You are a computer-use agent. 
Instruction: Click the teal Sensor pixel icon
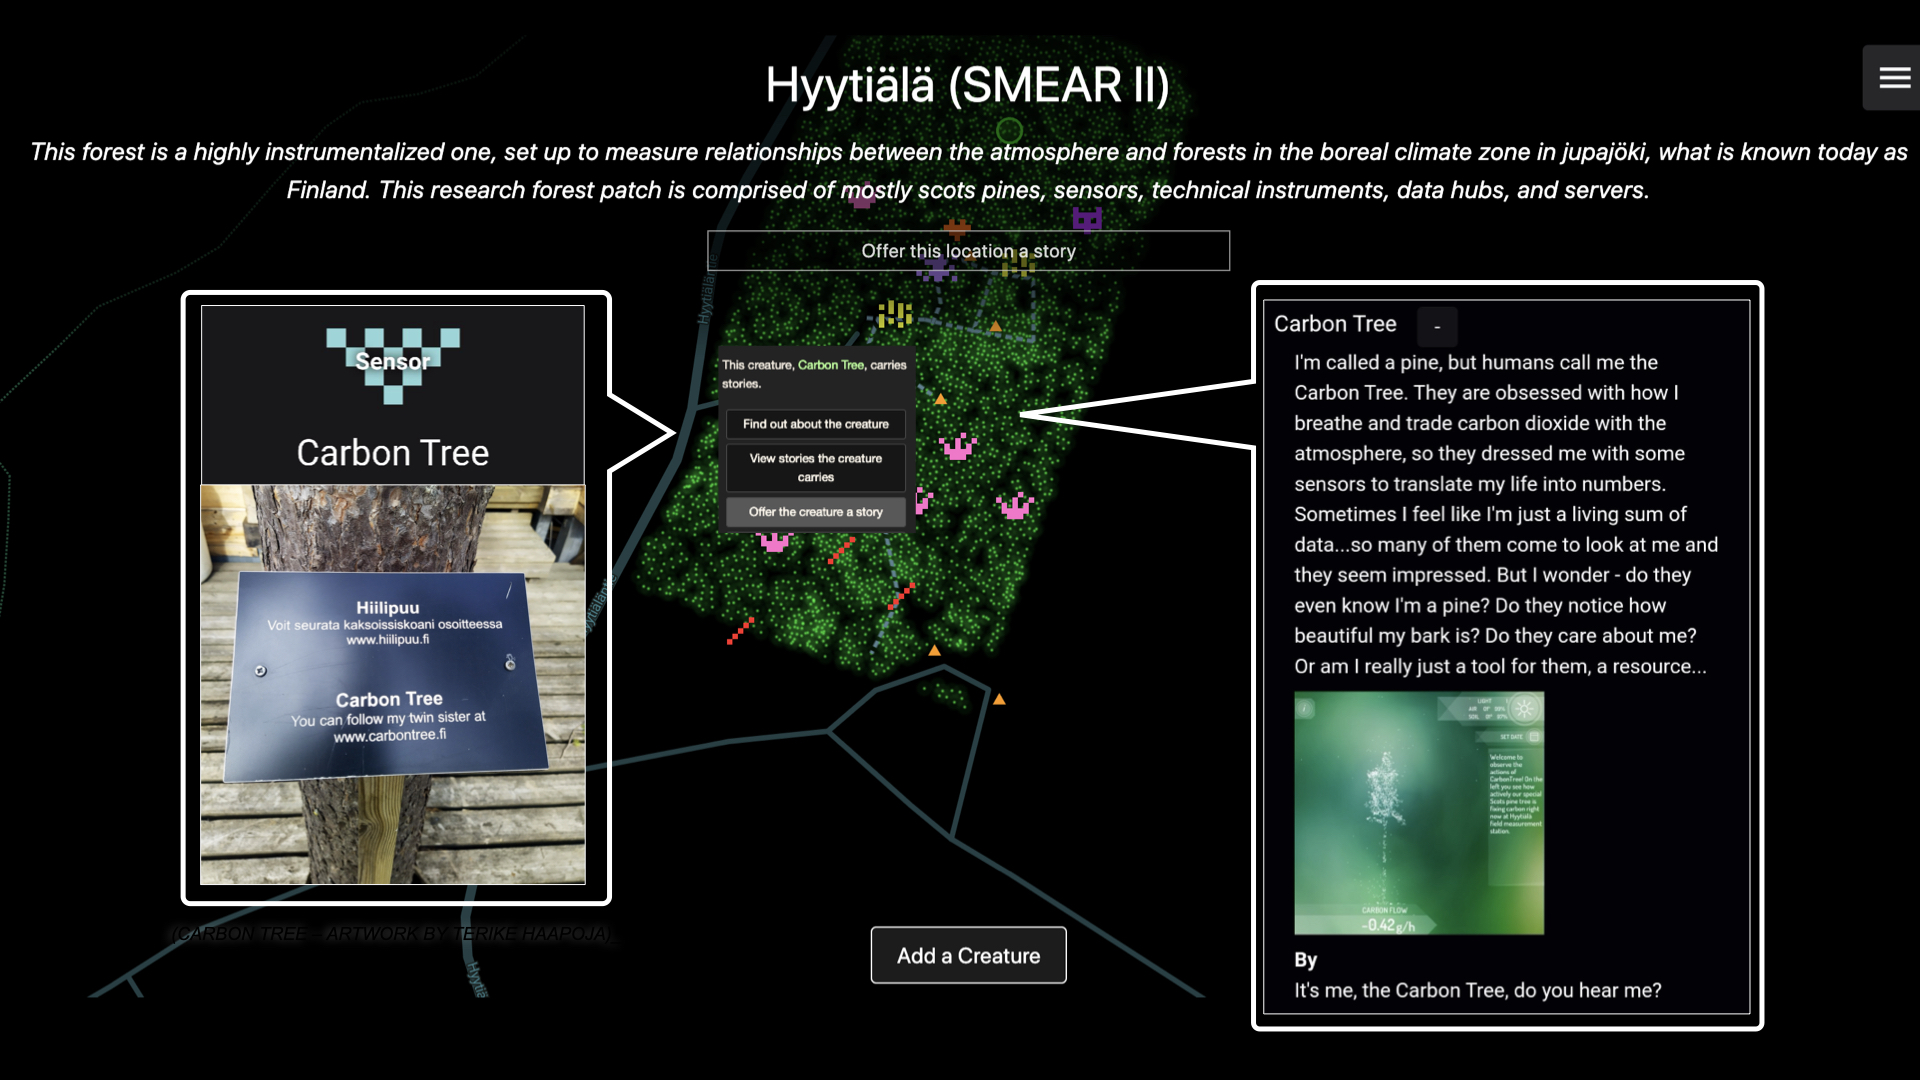click(393, 364)
